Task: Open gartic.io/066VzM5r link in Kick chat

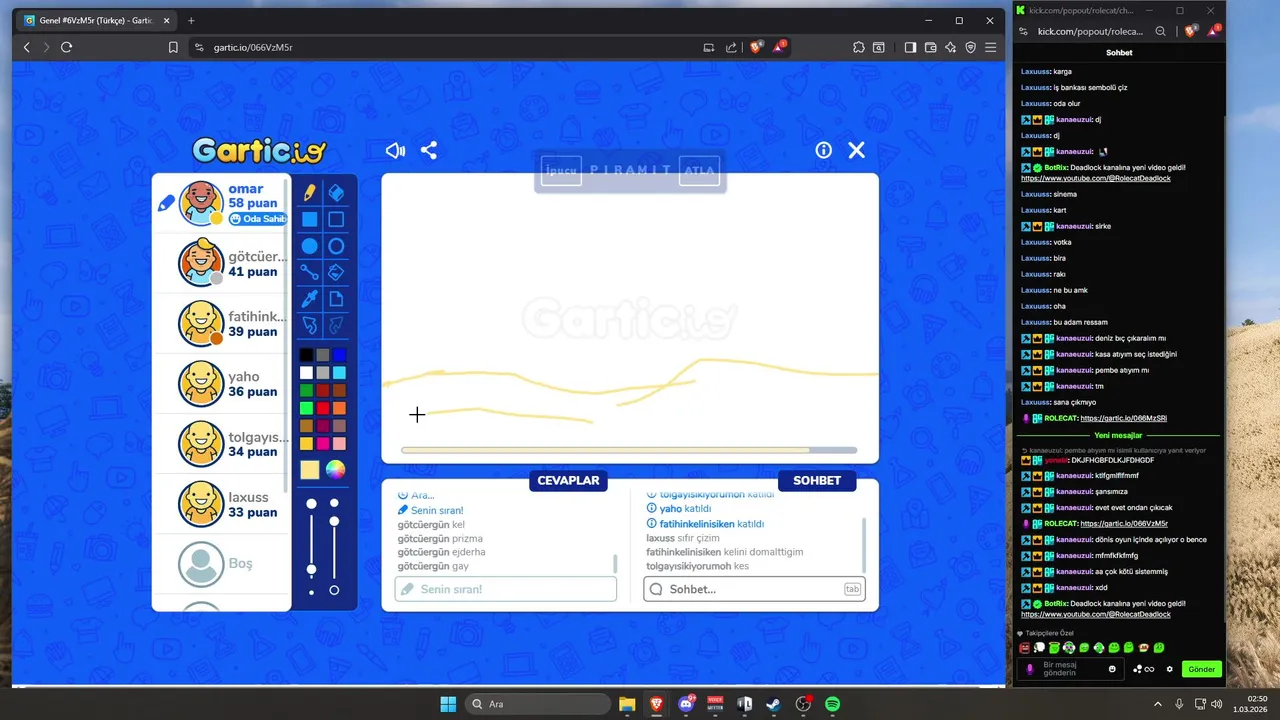Action: 1124,523
